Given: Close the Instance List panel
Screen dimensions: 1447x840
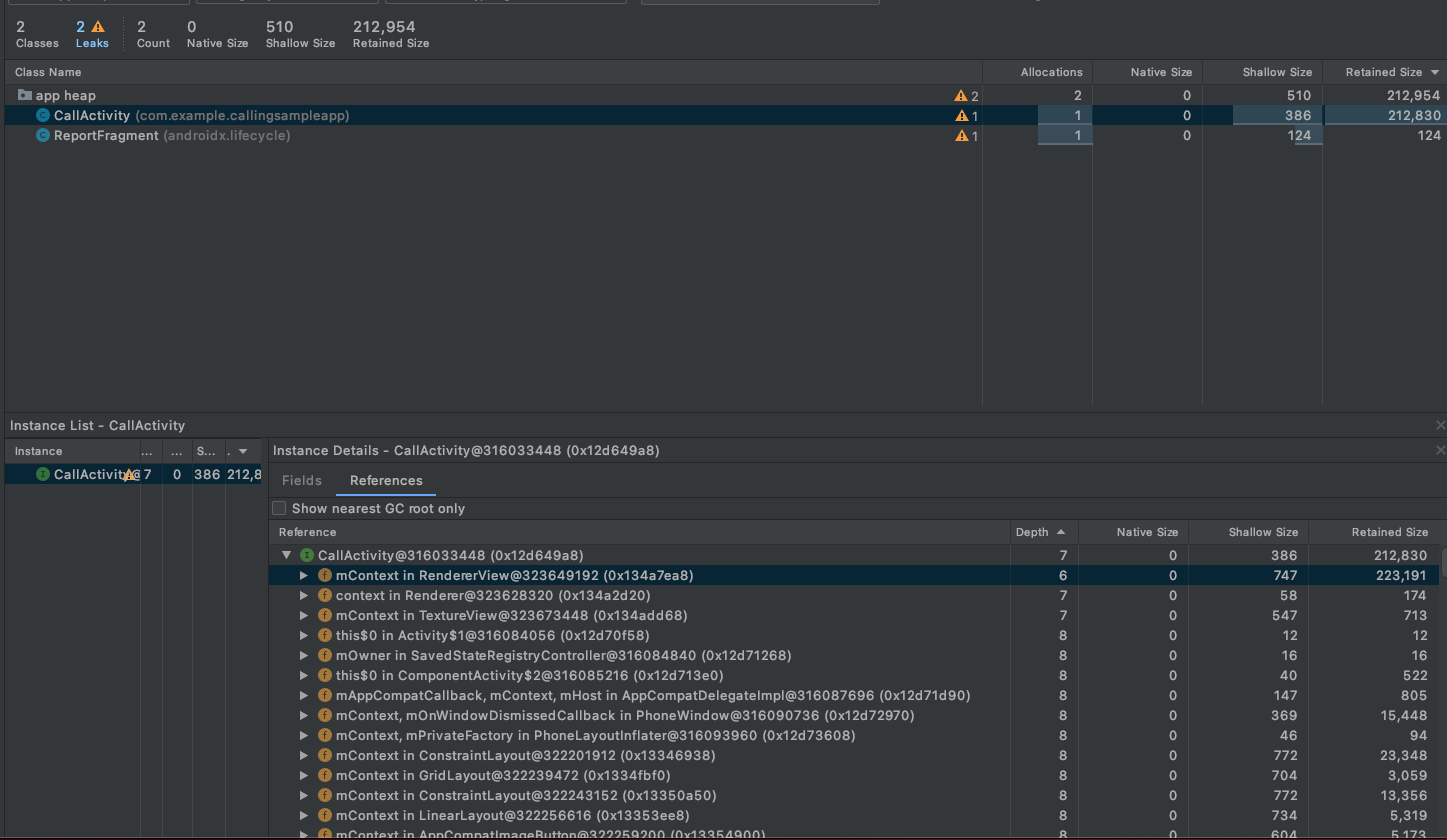Looking at the screenshot, I should pos(1441,424).
